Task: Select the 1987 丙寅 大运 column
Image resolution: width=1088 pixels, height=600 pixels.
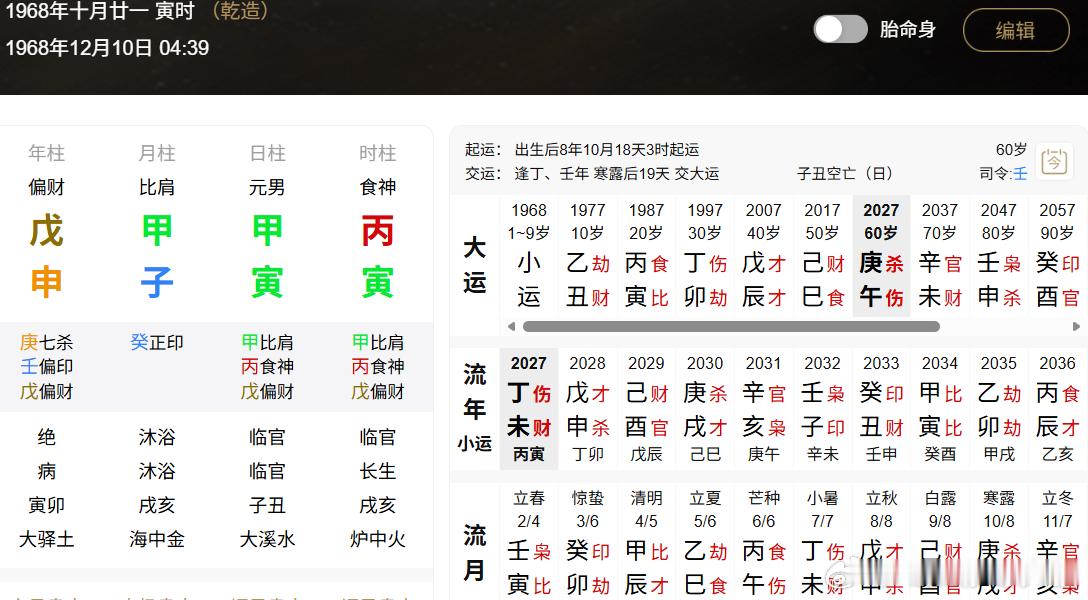Action: [646, 256]
